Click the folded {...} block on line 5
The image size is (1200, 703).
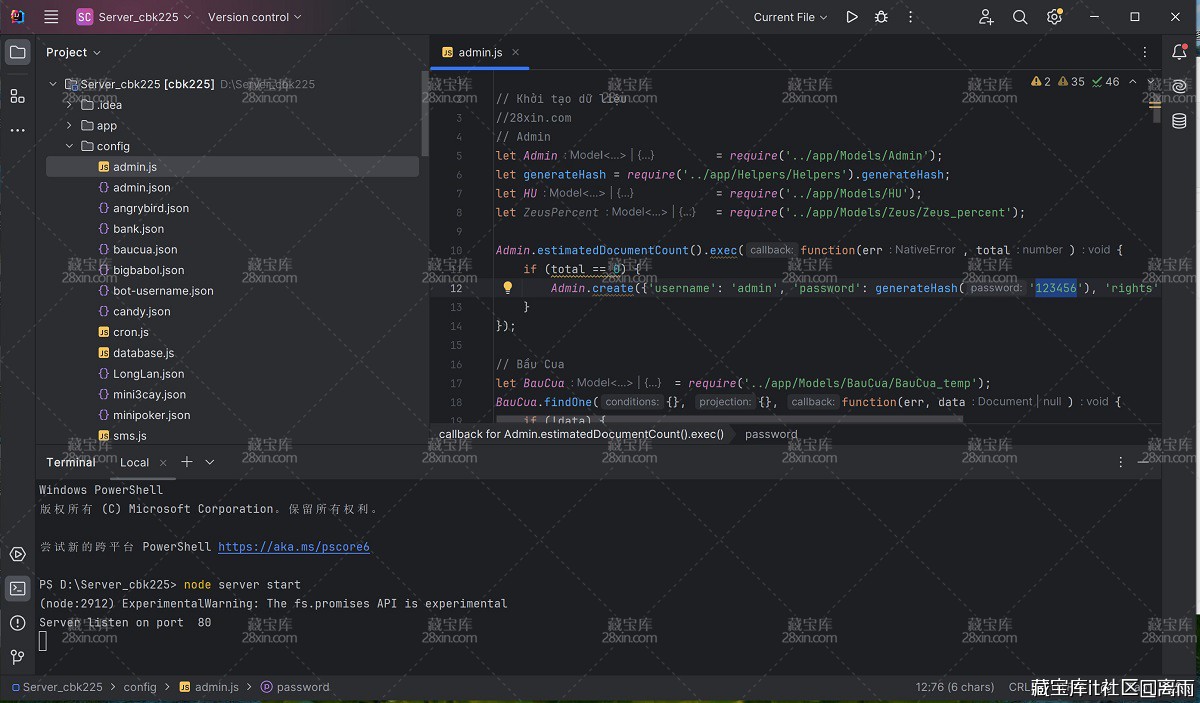(646, 156)
